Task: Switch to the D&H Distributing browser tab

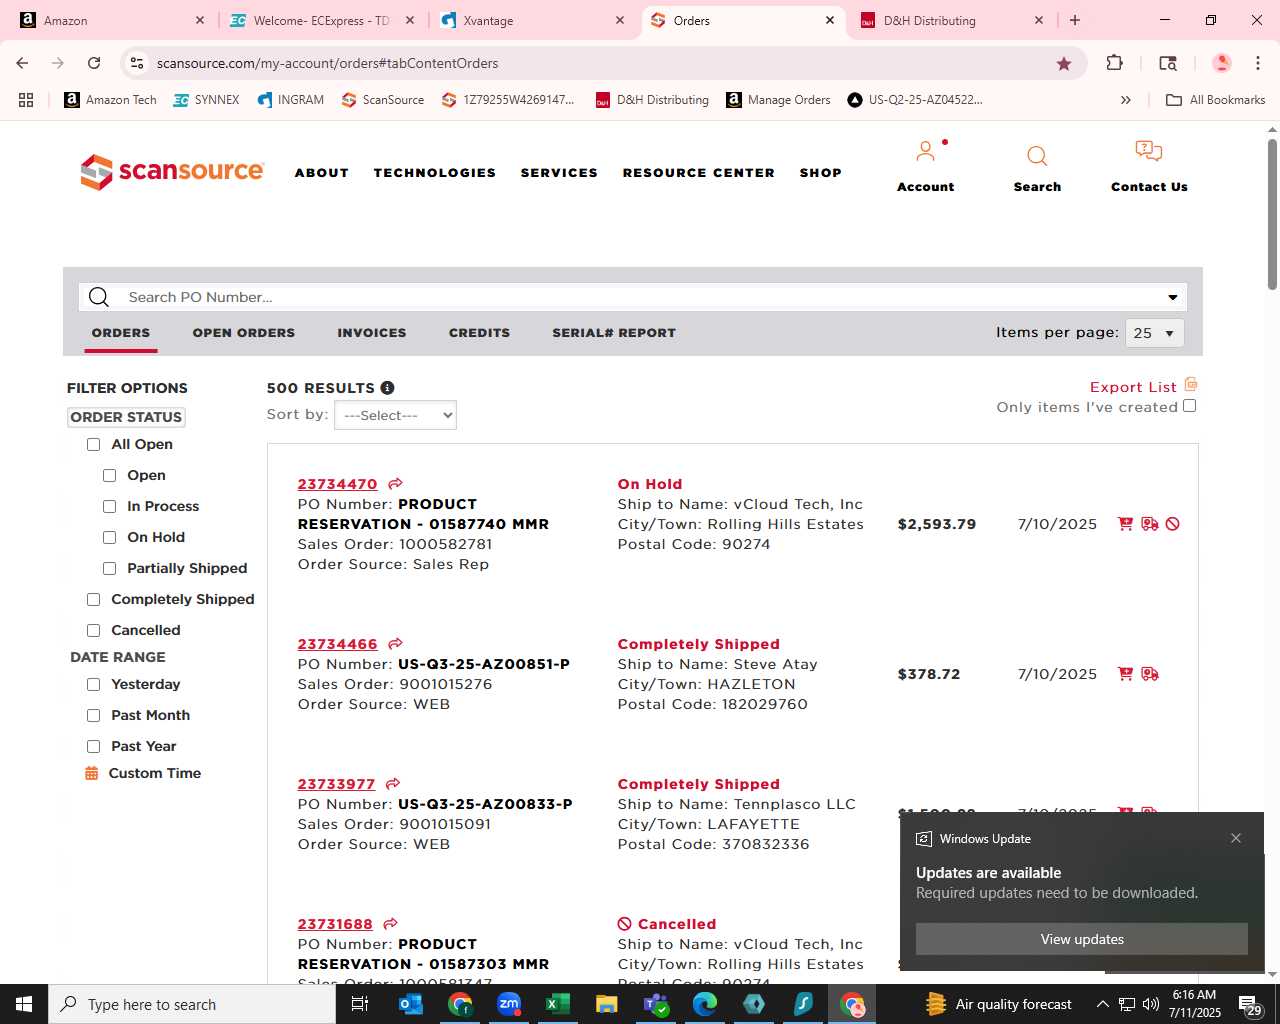Action: tap(950, 20)
